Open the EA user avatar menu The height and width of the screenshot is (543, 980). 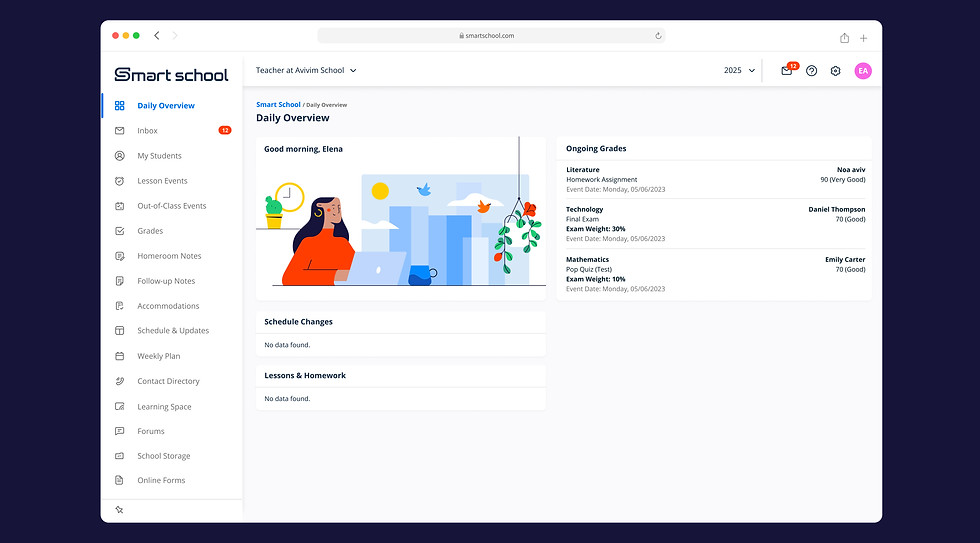pyautogui.click(x=863, y=71)
